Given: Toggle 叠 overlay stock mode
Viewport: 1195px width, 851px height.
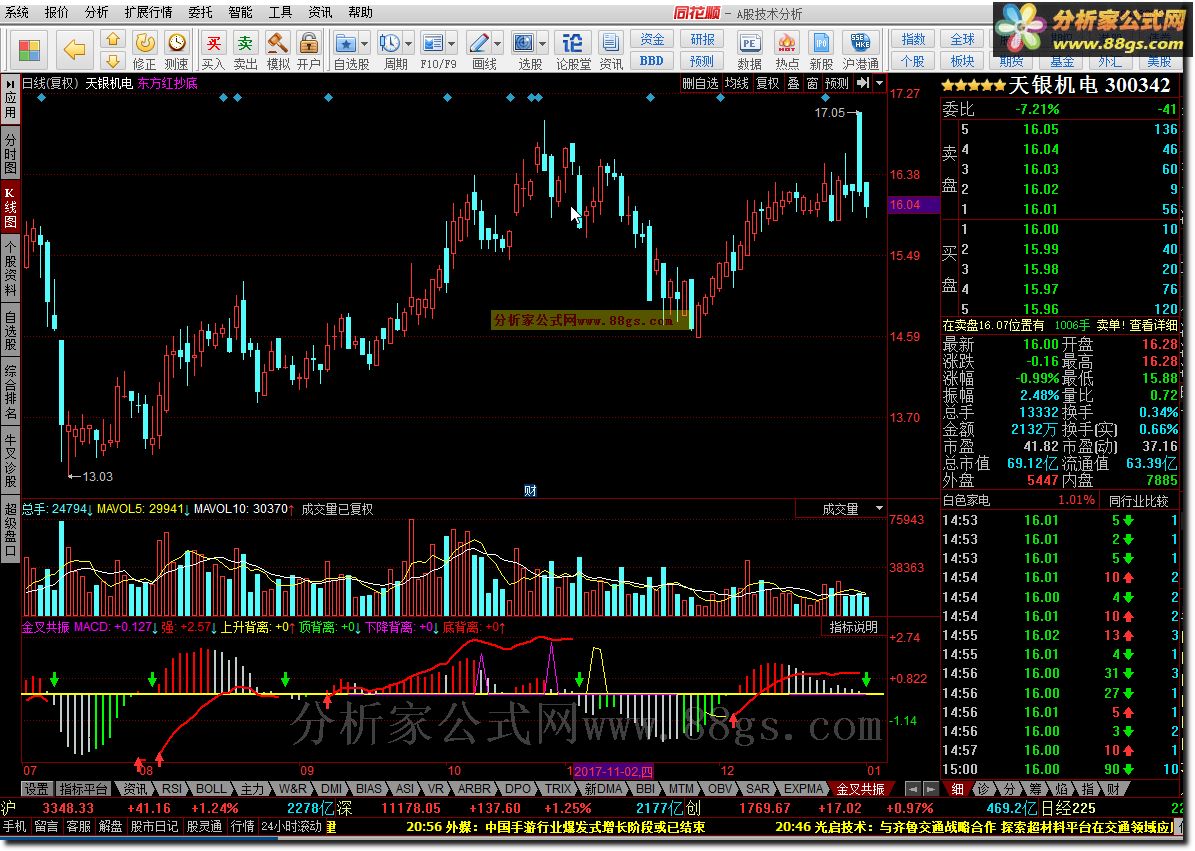Looking at the screenshot, I should pos(793,83).
